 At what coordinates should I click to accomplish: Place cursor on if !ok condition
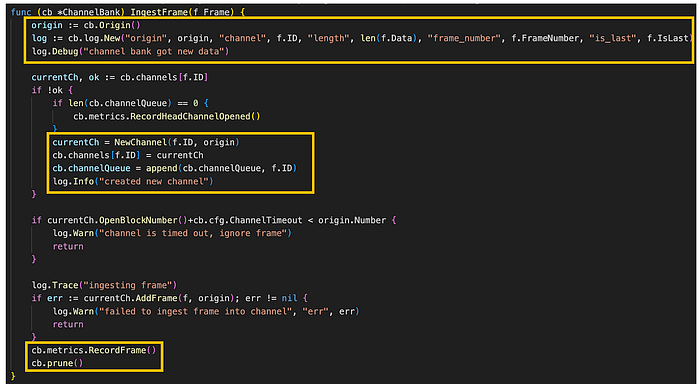click(52, 90)
